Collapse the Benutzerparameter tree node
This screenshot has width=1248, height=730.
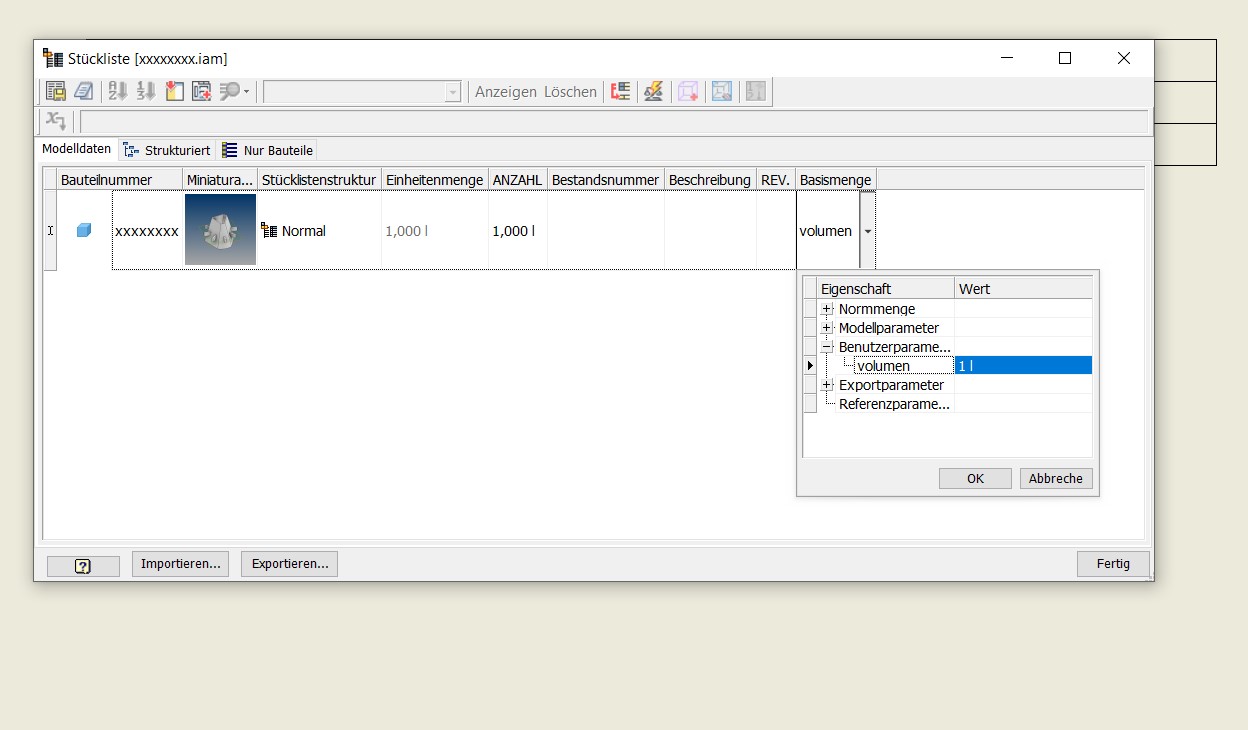tap(827, 347)
